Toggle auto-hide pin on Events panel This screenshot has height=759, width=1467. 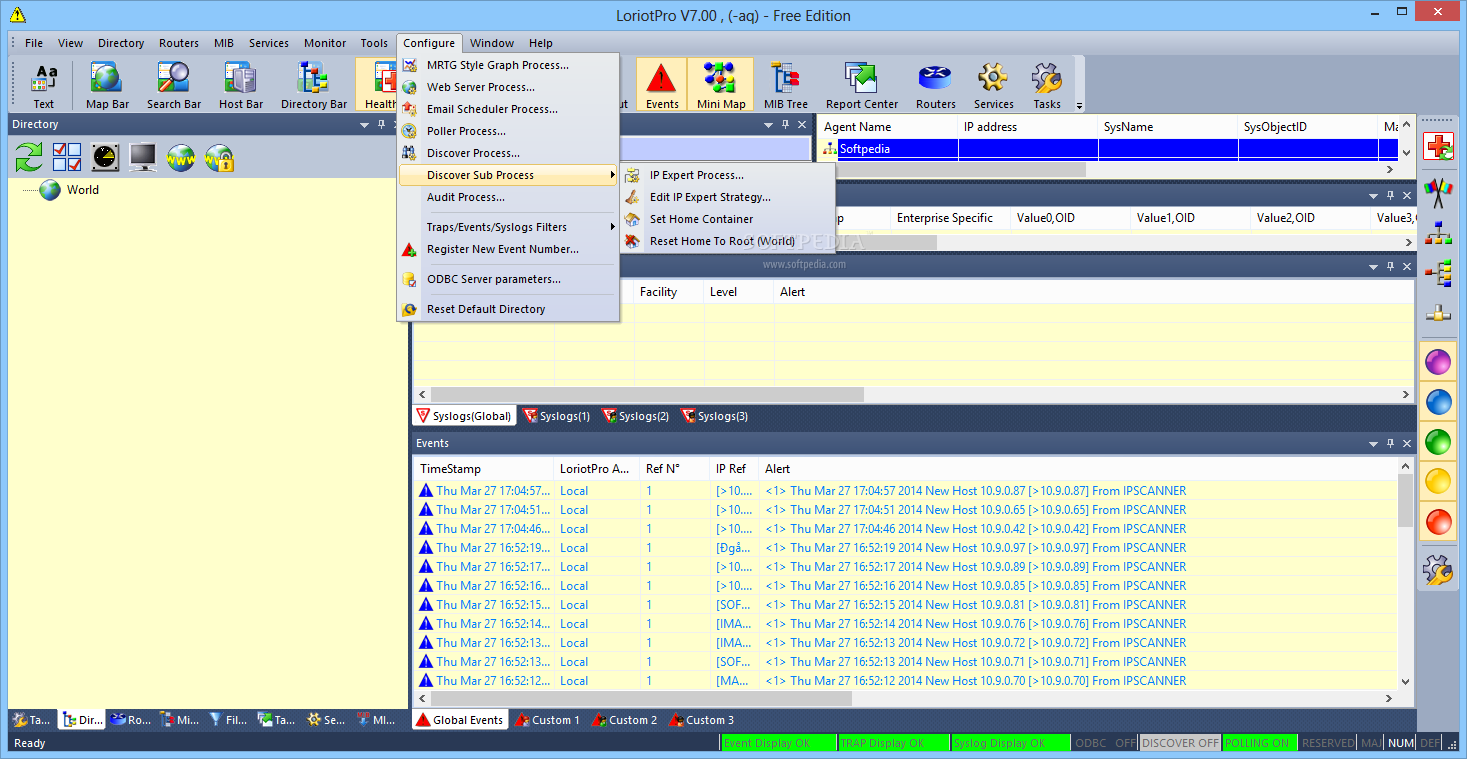tap(1390, 443)
